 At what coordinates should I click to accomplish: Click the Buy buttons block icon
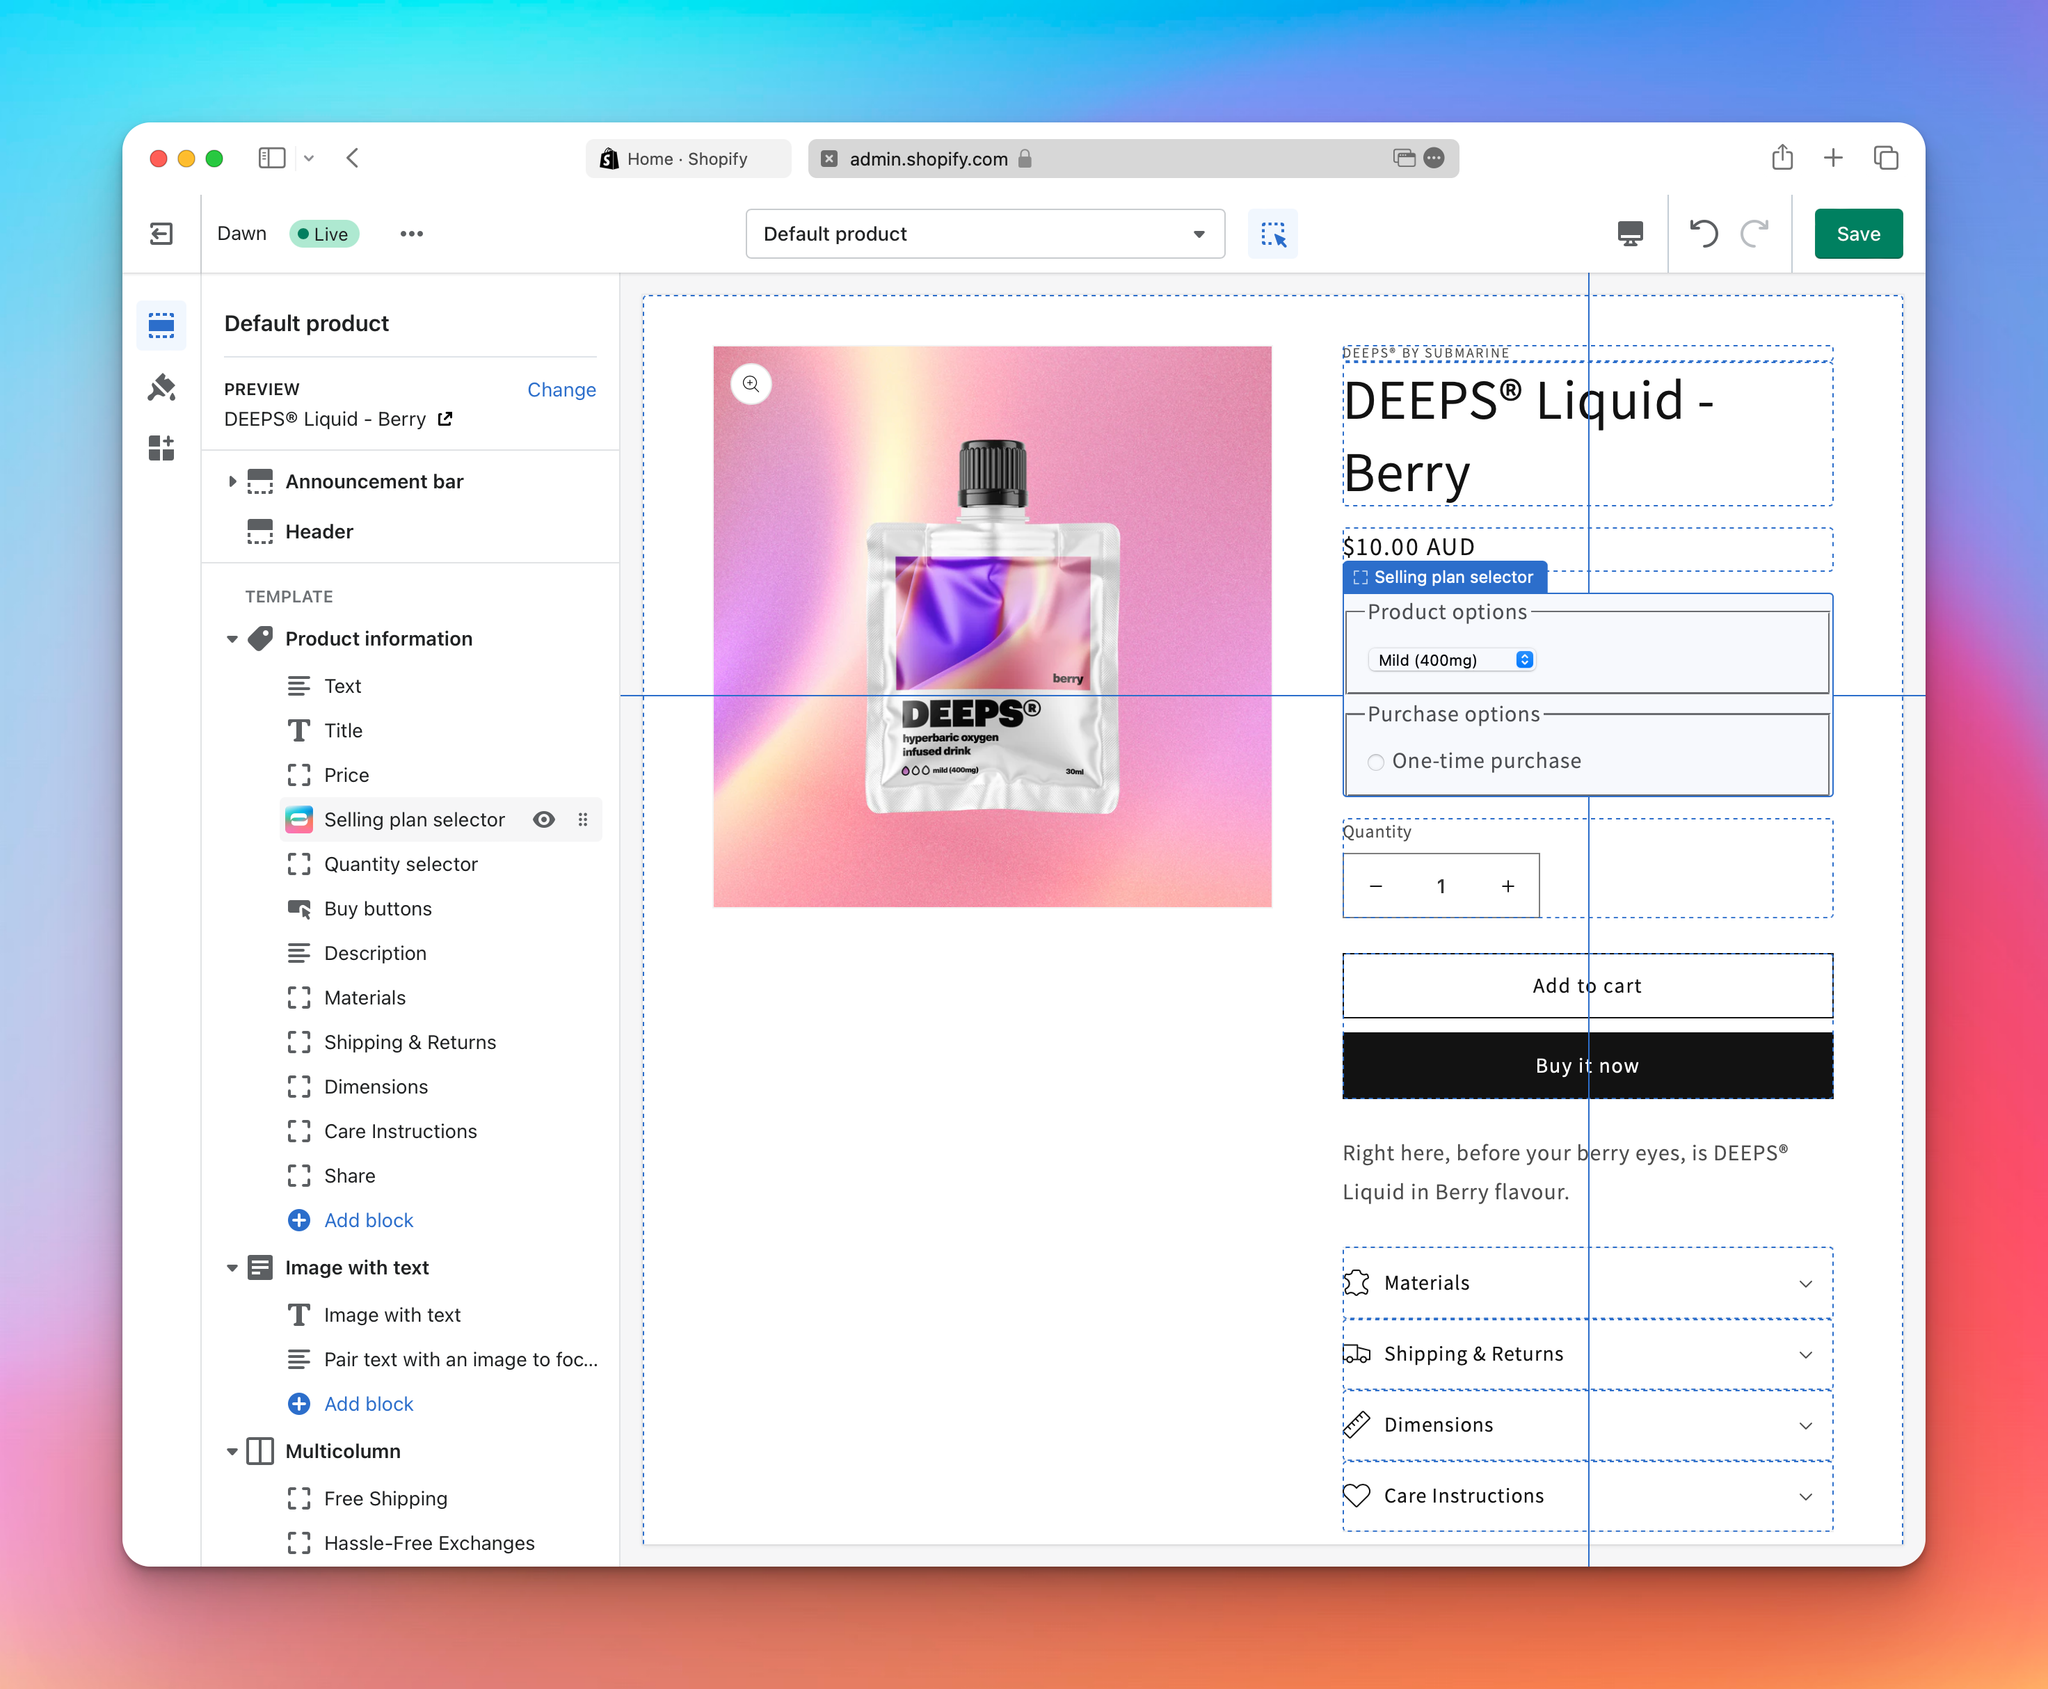tap(299, 909)
